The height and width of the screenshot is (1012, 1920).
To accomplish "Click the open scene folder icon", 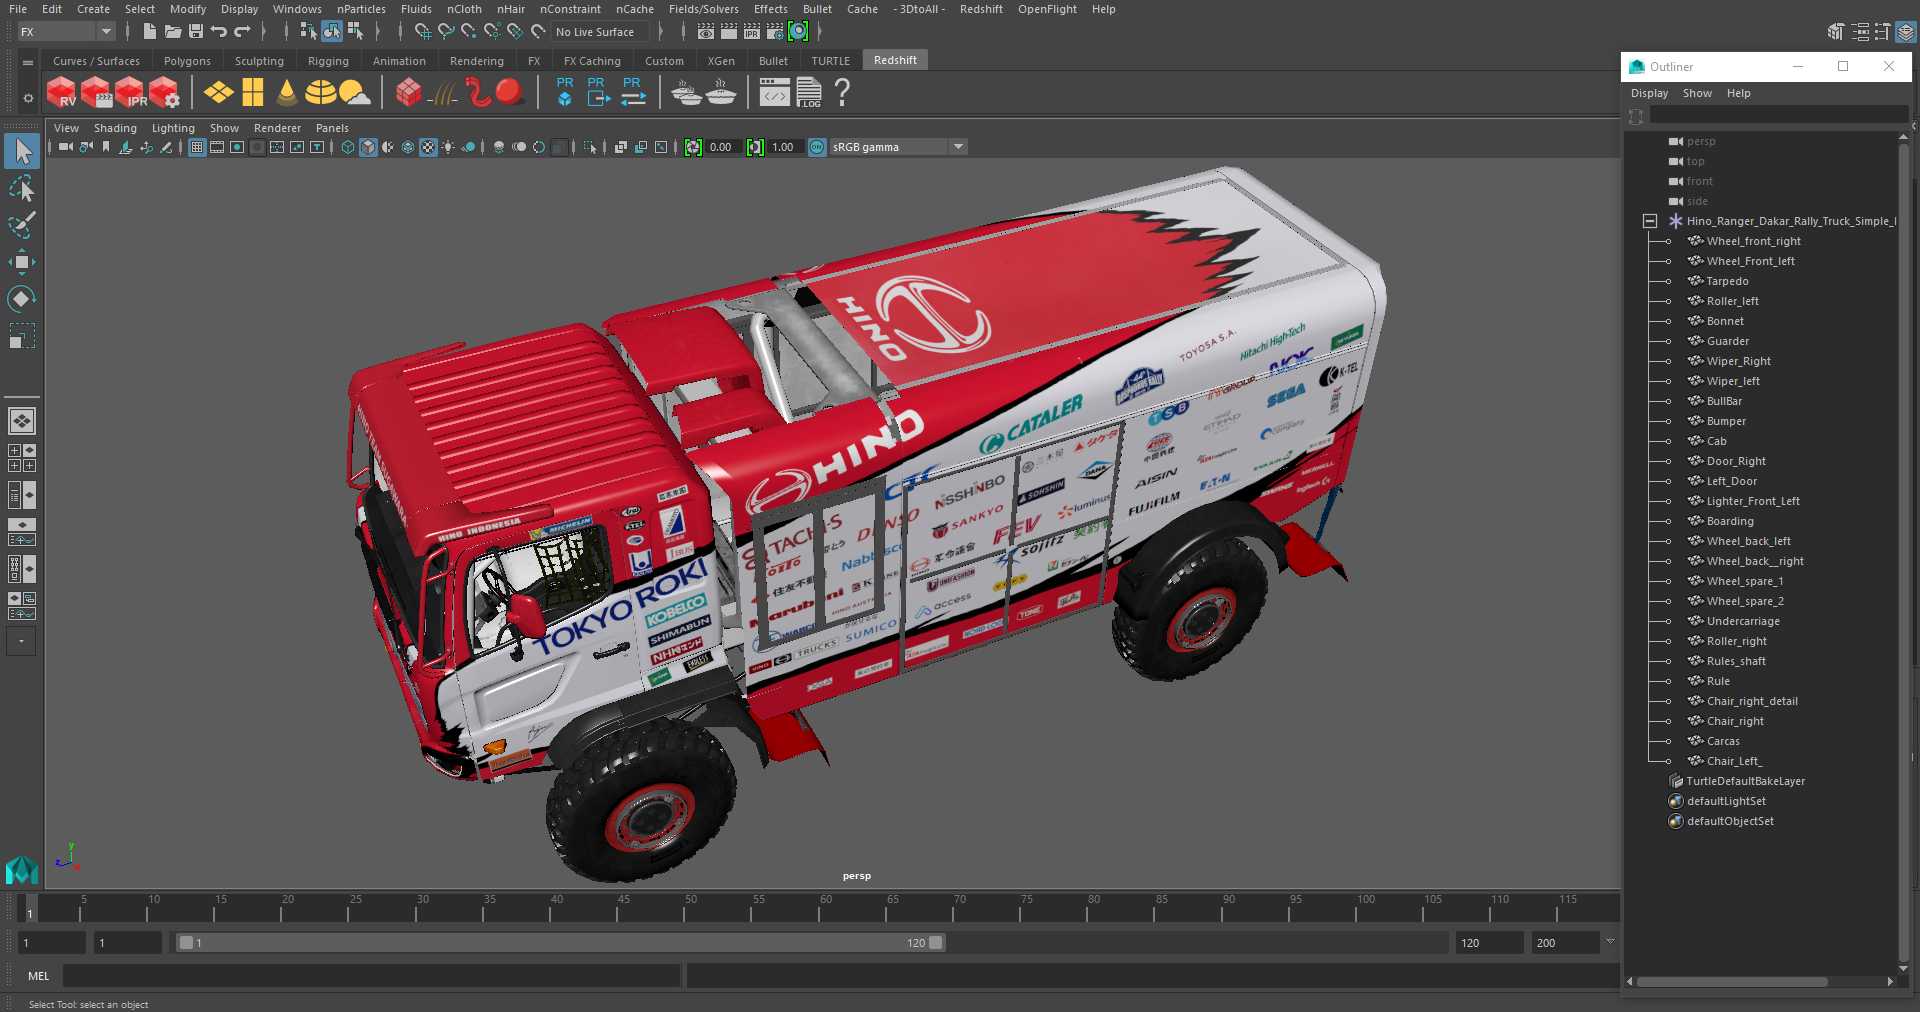I will pos(172,32).
